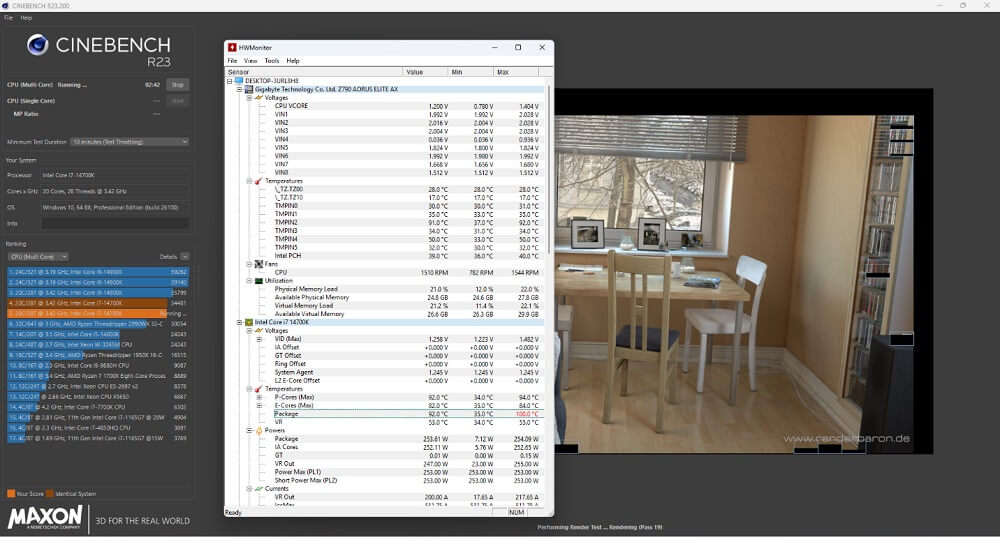Click the Cinebench sphere logo icon
The height and width of the screenshot is (537, 1000).
(x=39, y=45)
